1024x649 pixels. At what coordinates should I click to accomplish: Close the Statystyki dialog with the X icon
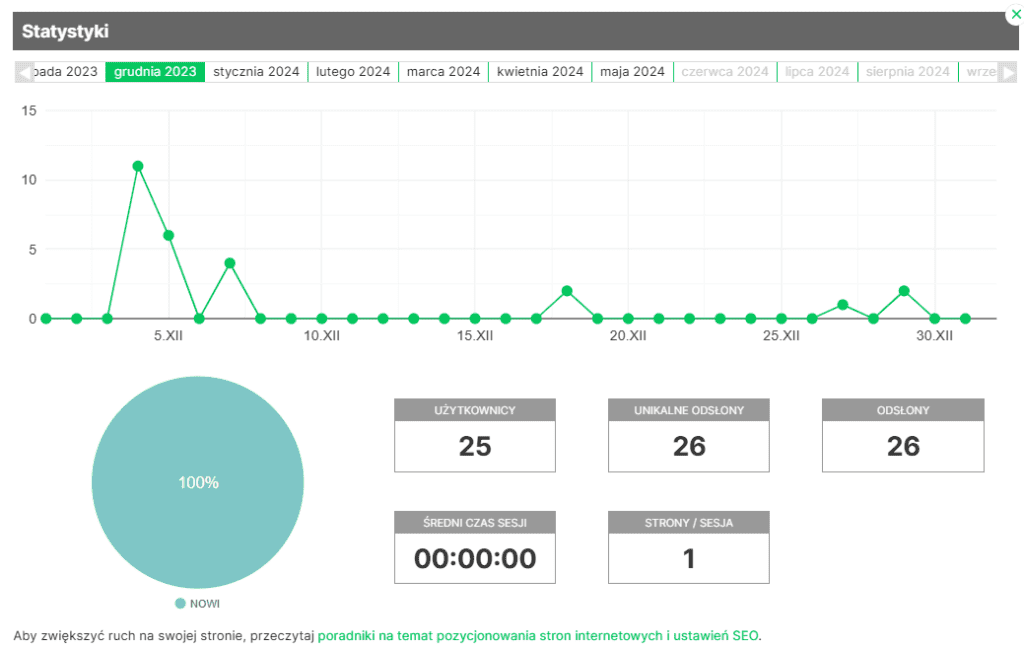click(1016, 14)
